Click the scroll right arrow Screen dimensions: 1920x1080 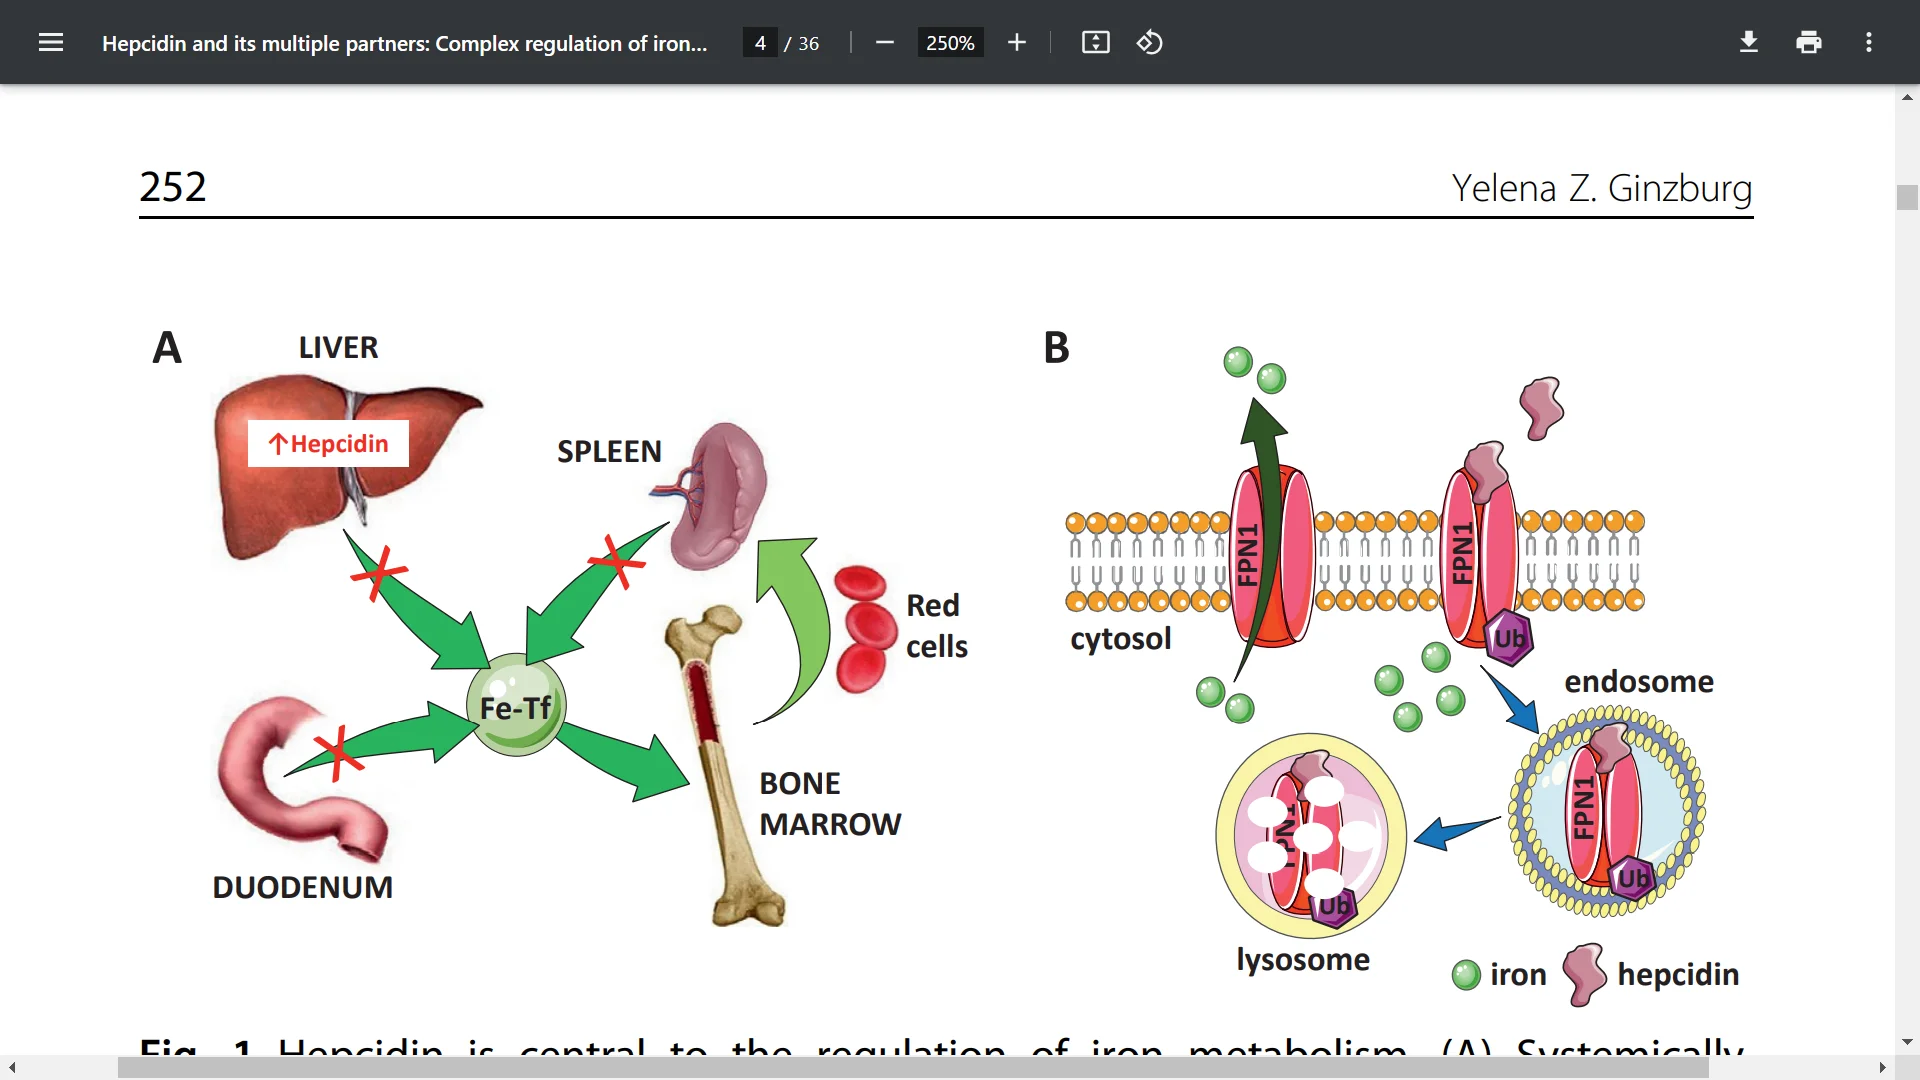click(x=1883, y=1068)
